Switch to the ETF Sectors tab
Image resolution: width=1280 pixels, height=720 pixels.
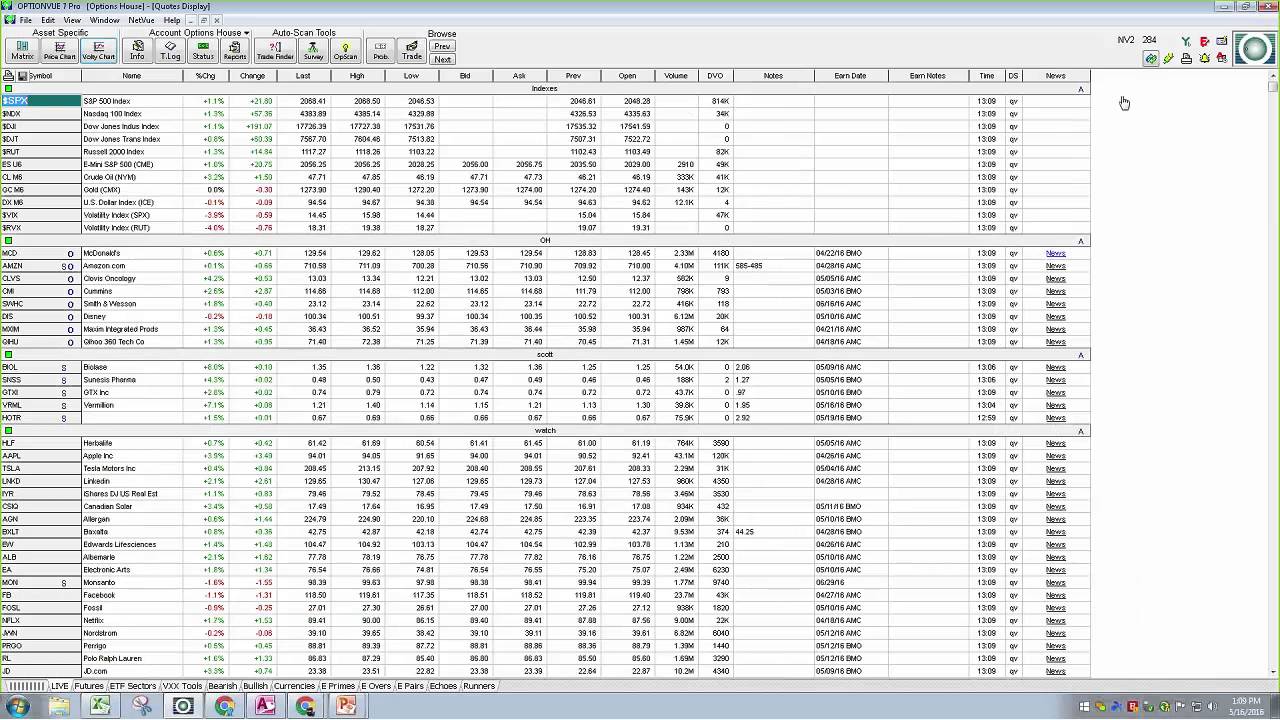(x=133, y=686)
